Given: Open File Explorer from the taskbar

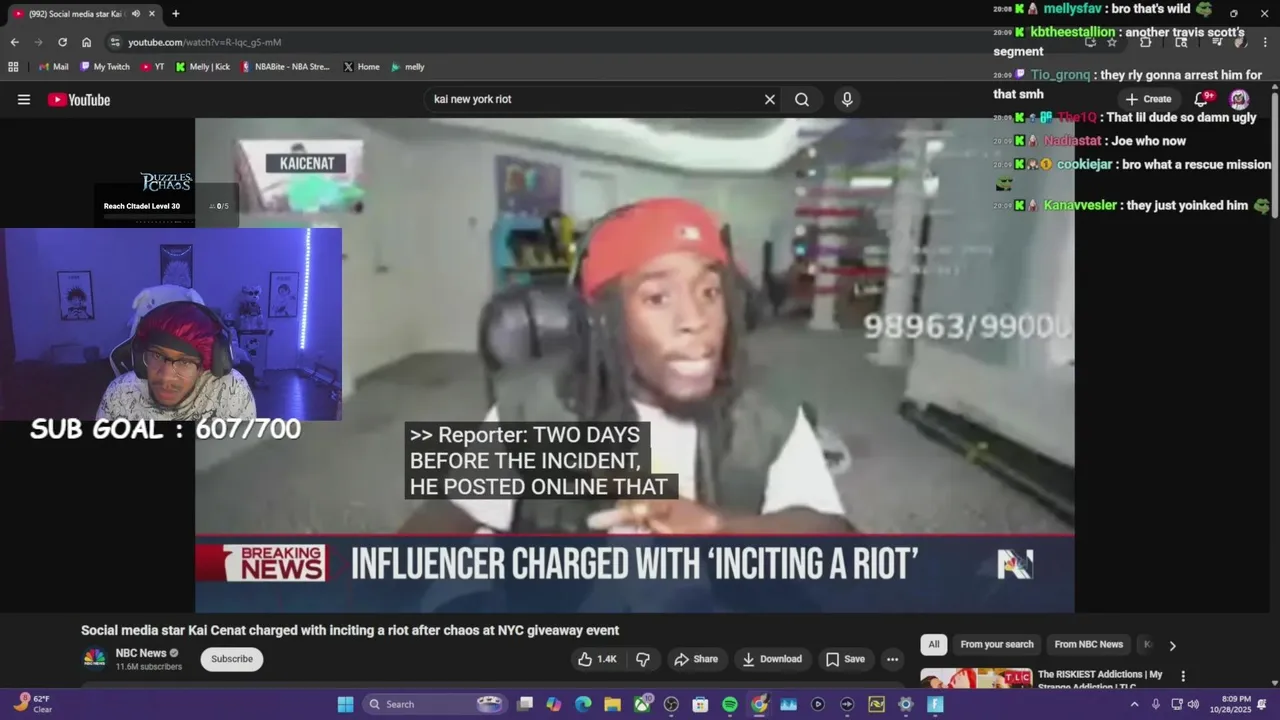Looking at the screenshot, I should [612, 704].
